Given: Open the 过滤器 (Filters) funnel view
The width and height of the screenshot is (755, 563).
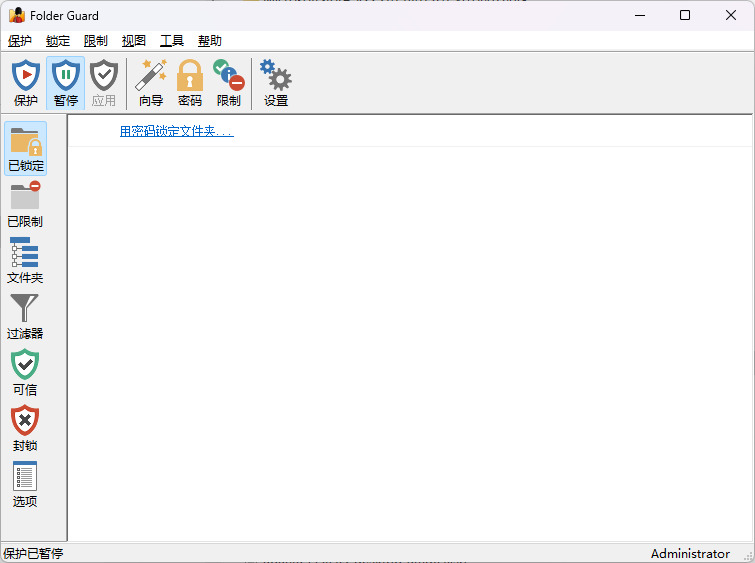Looking at the screenshot, I should point(25,317).
